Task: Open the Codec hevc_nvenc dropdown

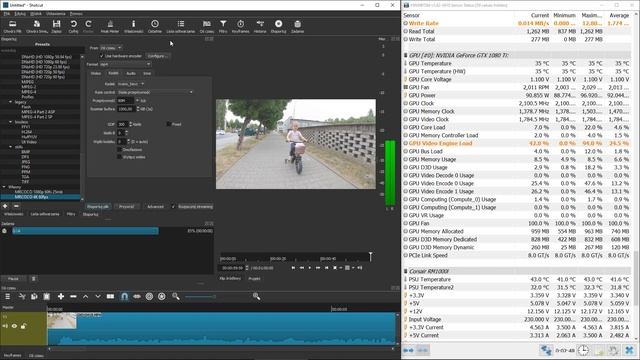Action: coord(131,84)
